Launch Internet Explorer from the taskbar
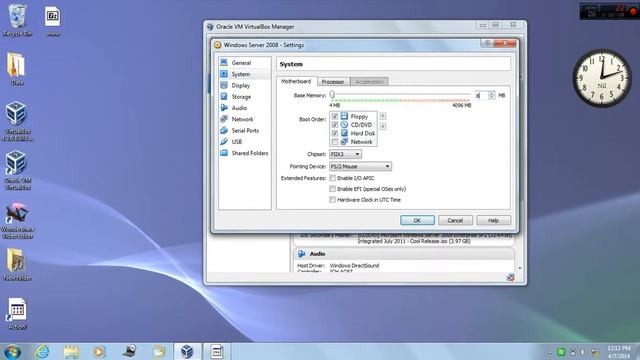The image size is (640, 360). click(42, 351)
